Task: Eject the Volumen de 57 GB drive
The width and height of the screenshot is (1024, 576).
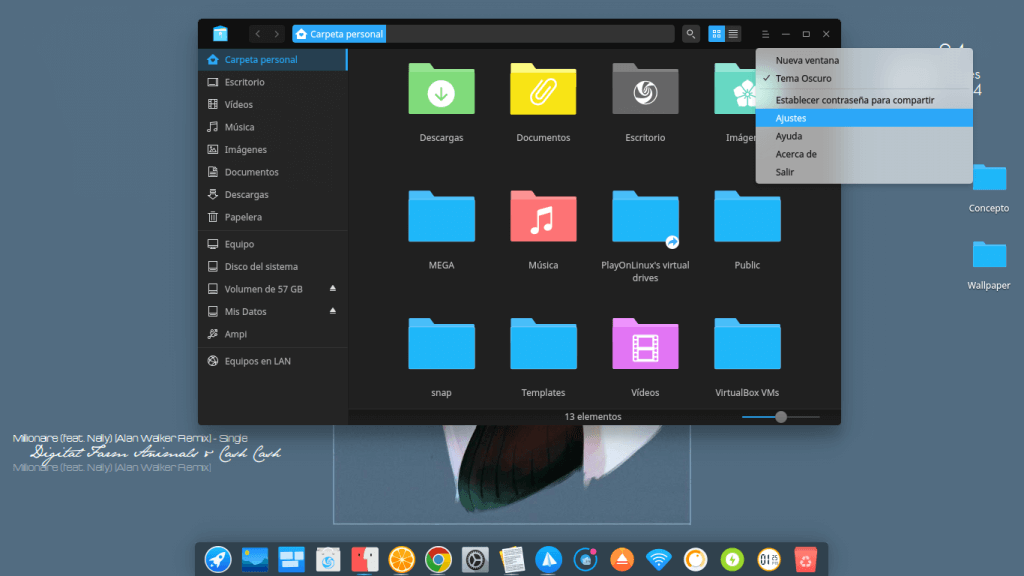Action: (x=333, y=289)
